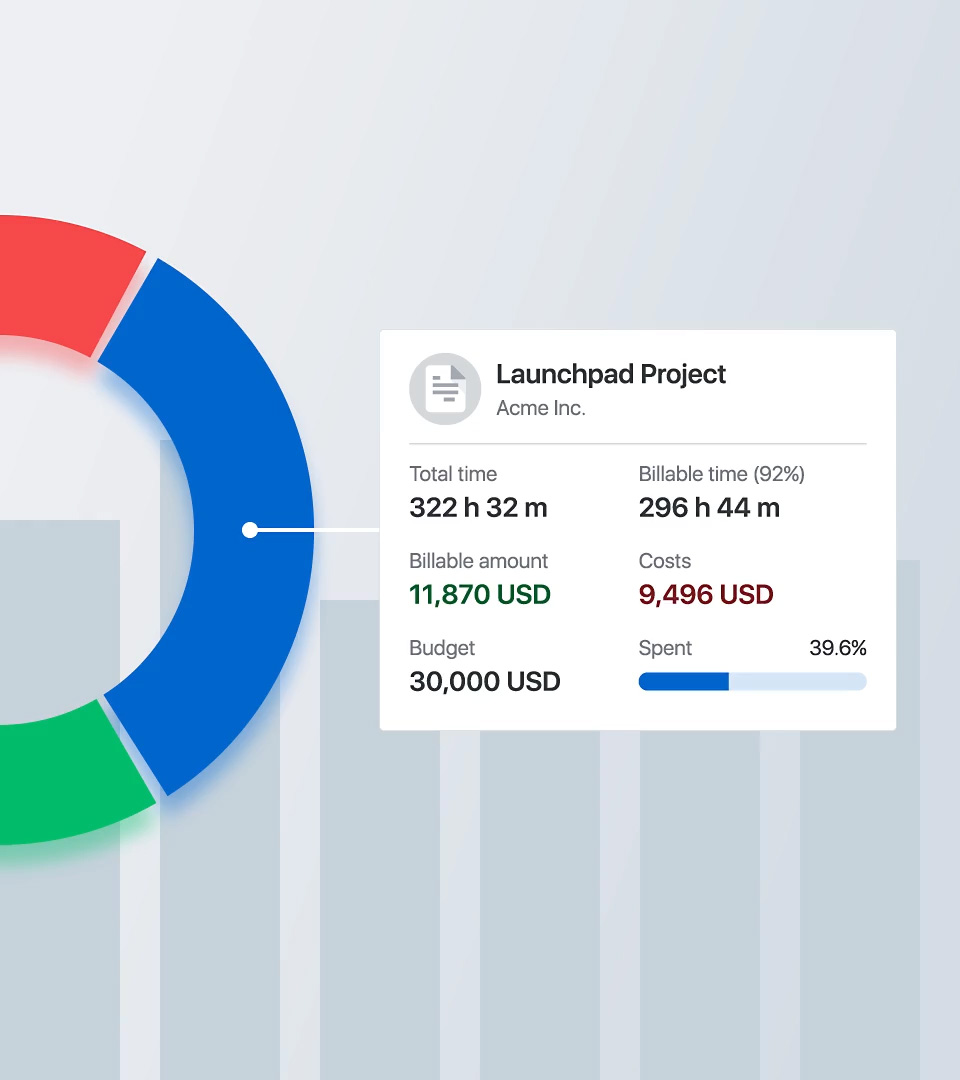Click the Spent progress bar
This screenshot has height=1080, width=960.
coord(752,681)
